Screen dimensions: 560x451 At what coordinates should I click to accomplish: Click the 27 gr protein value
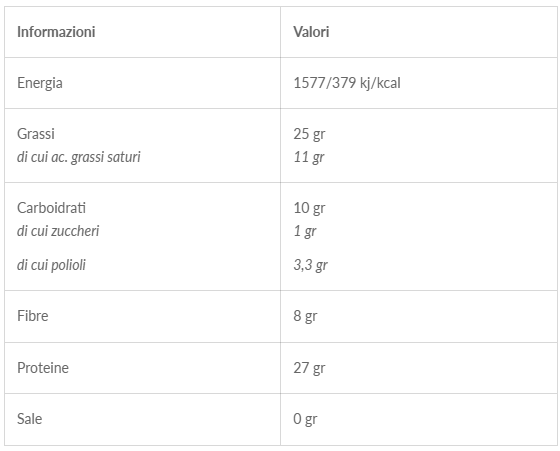(309, 368)
